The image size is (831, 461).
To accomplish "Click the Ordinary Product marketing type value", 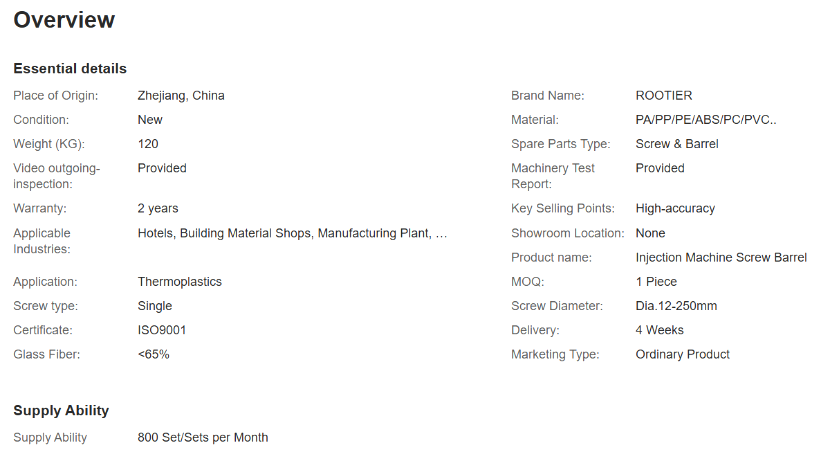I will 682,354.
